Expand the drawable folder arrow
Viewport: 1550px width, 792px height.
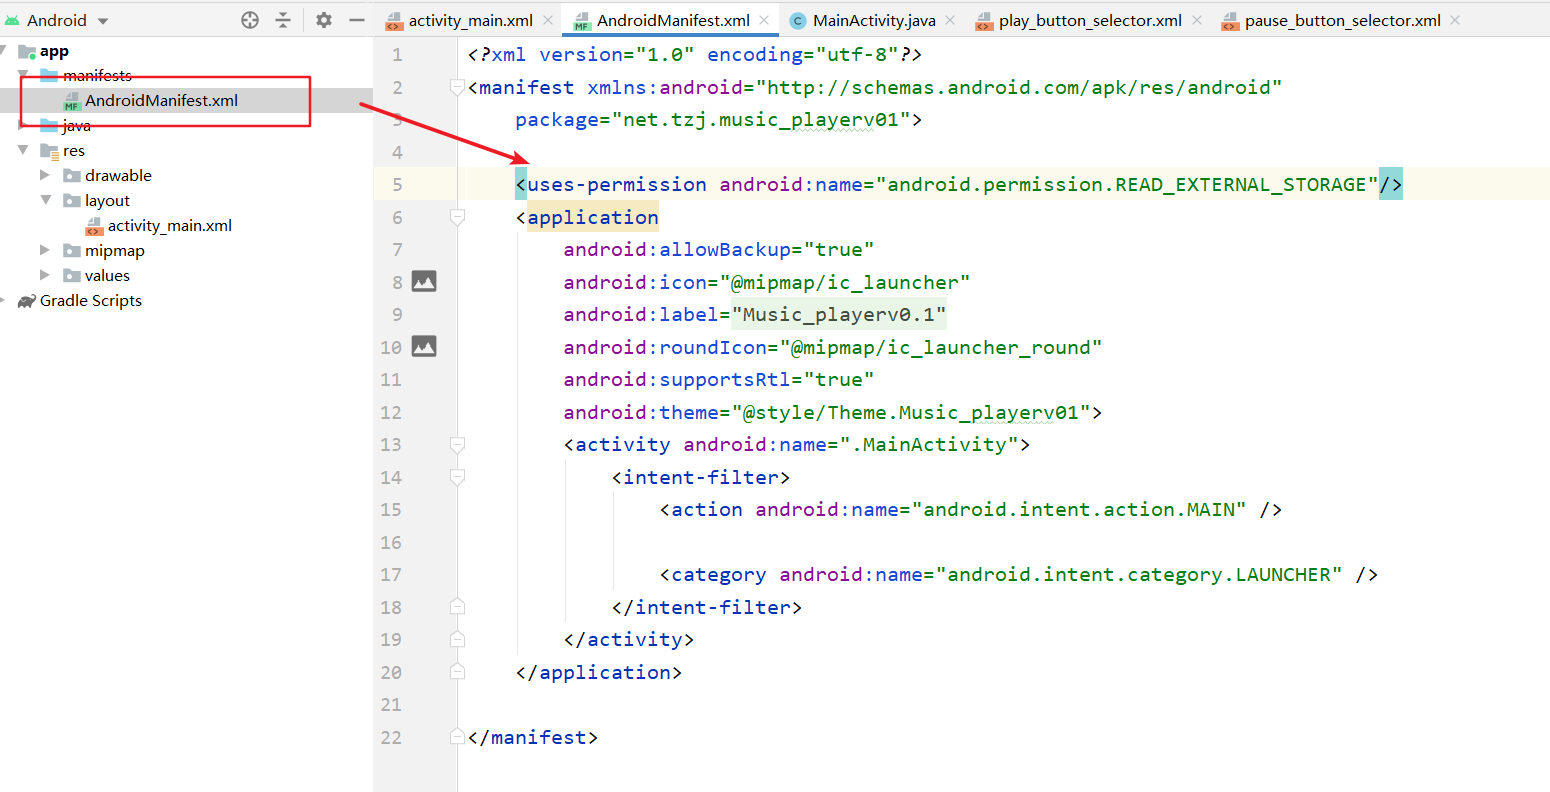click(x=45, y=175)
